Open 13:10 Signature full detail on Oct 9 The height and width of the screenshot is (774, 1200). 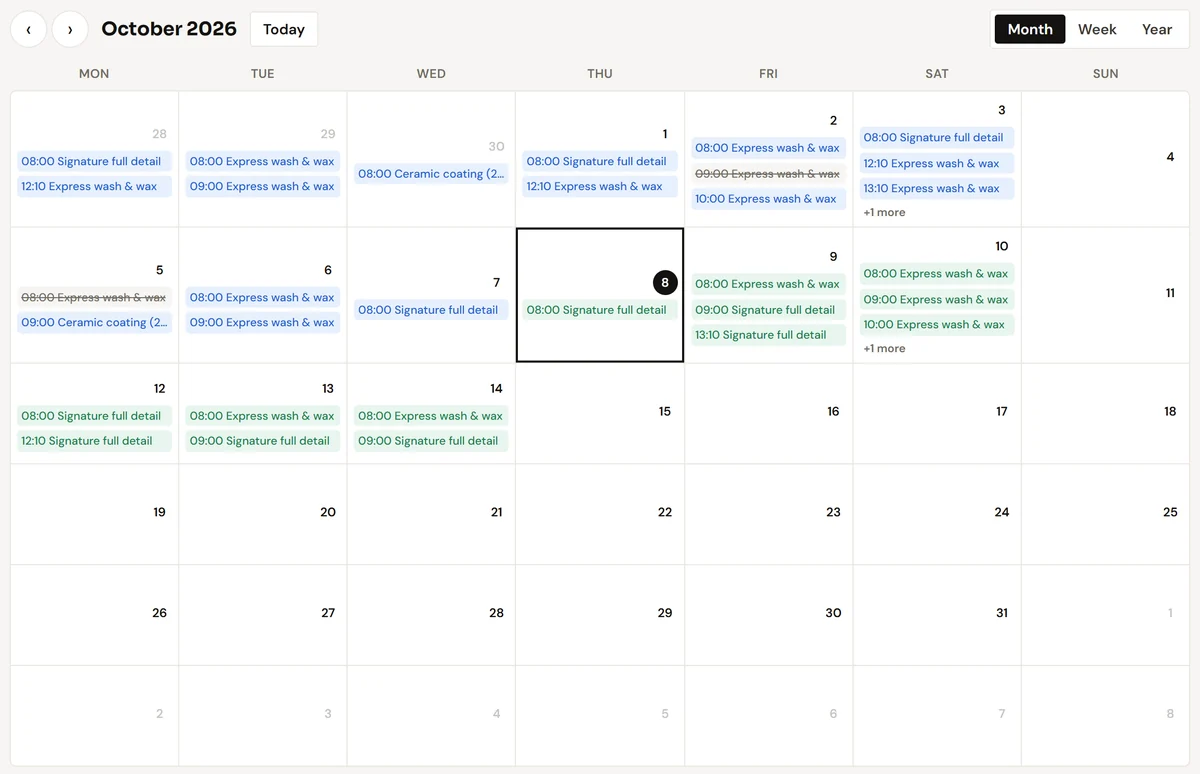pos(768,335)
